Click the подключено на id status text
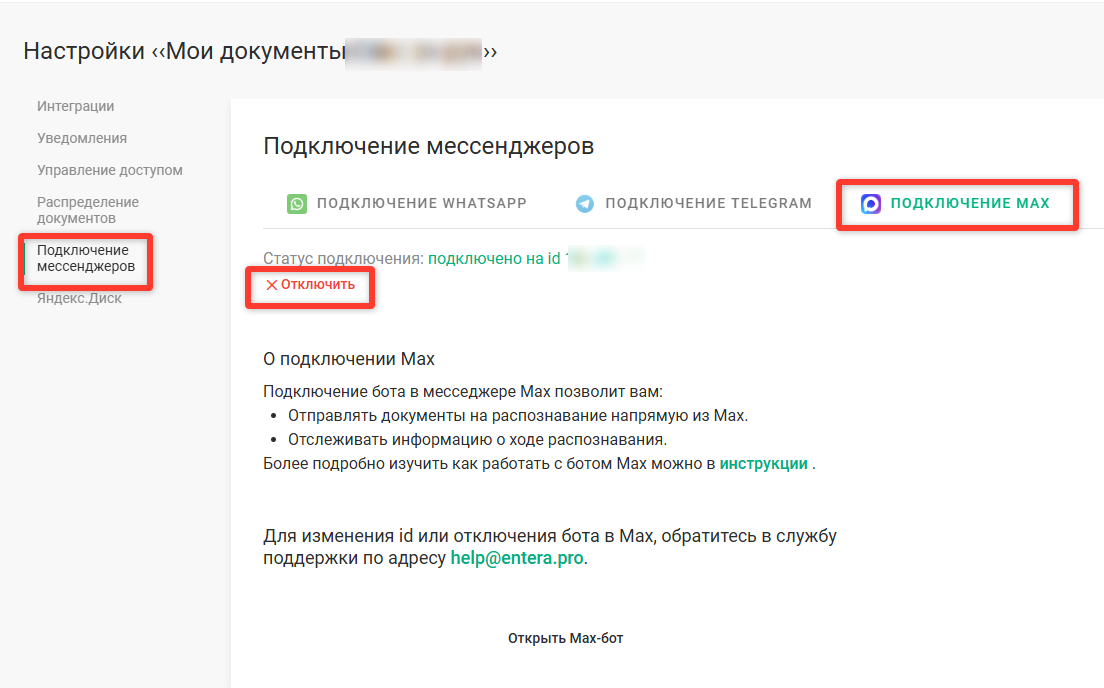 [494, 258]
